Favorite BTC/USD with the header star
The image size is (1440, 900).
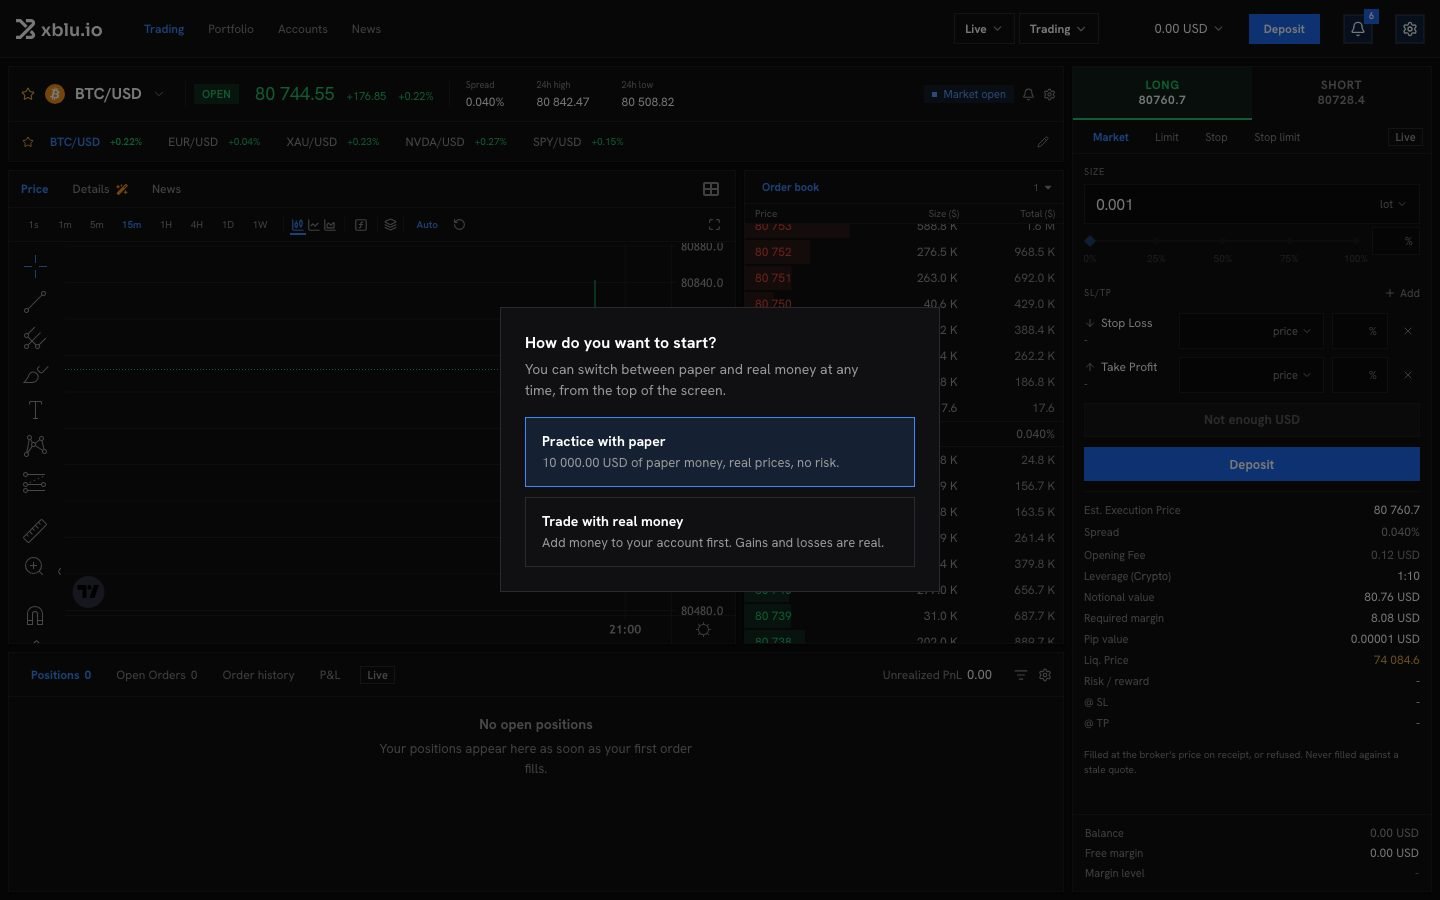tap(28, 94)
